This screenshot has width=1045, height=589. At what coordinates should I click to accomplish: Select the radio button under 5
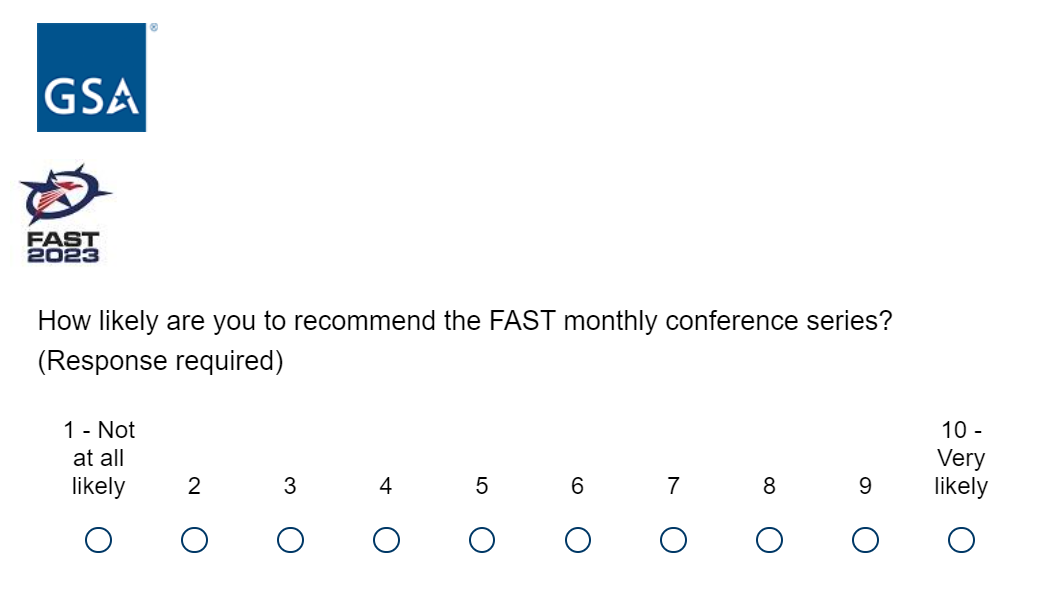point(482,540)
